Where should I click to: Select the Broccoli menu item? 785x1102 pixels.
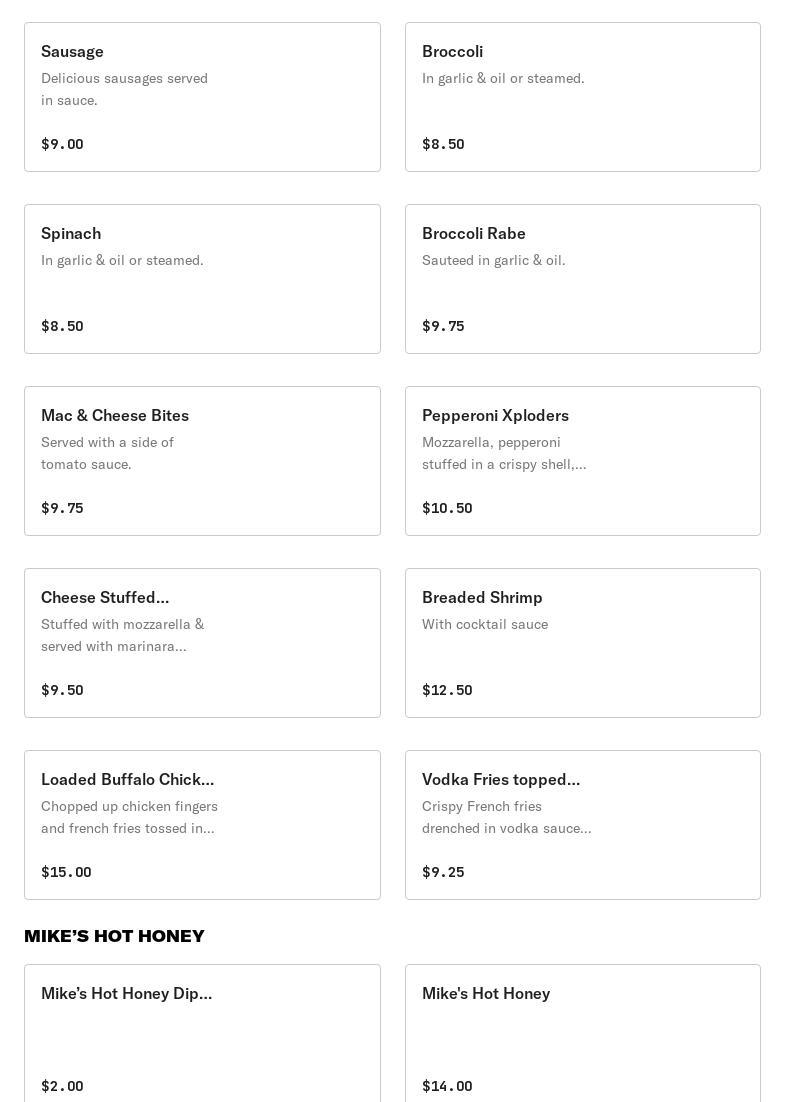tap(582, 97)
